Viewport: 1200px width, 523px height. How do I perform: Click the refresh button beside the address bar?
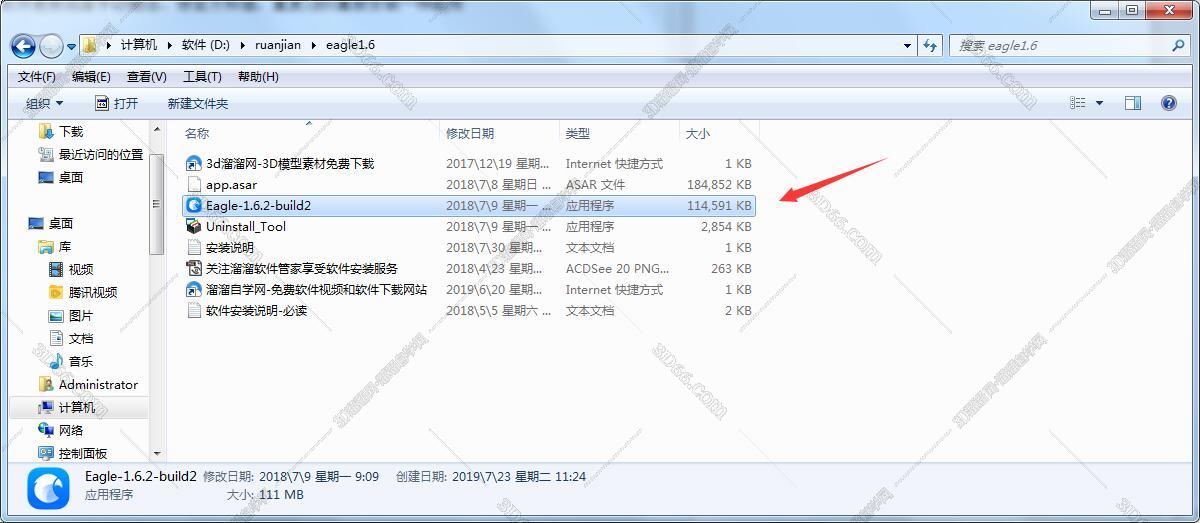tap(931, 45)
